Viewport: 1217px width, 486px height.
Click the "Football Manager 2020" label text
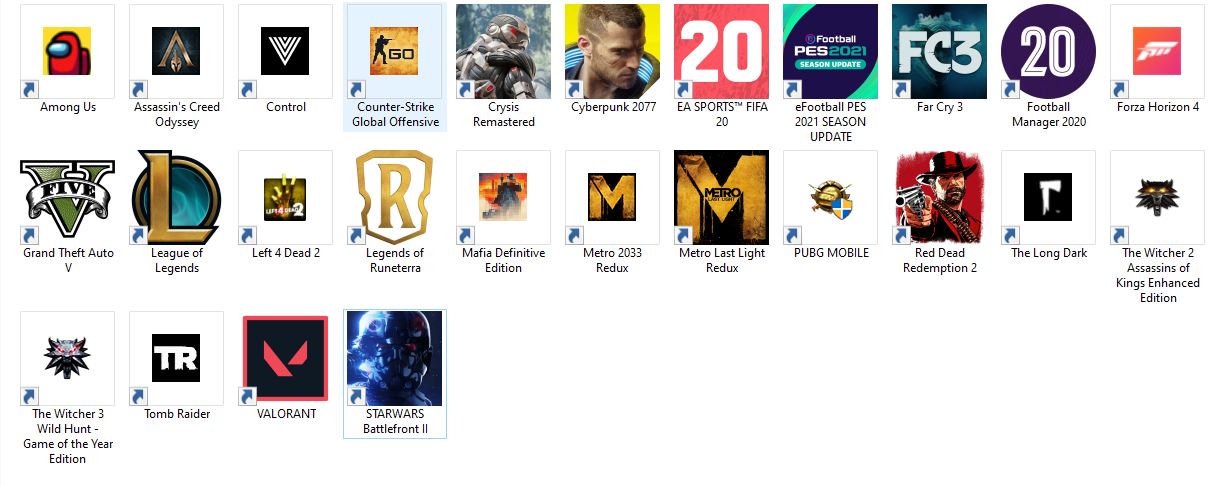point(1048,115)
